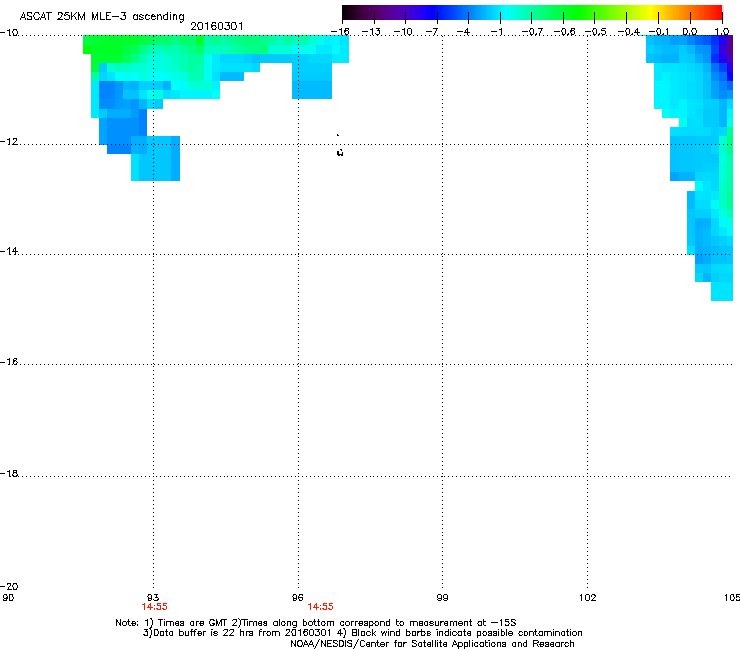Click the purple cells in the right swath

725,54
